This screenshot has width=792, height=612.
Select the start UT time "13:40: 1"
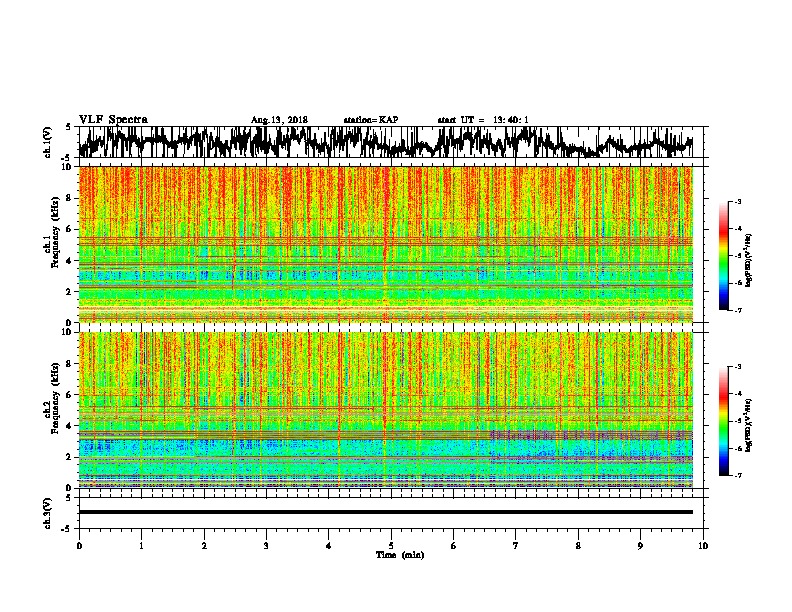[x=511, y=120]
